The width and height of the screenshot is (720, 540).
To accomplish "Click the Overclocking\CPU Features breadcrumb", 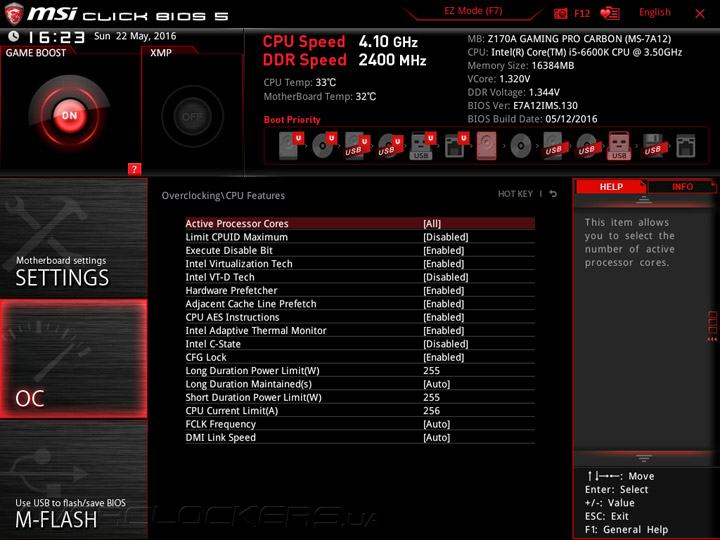I will click(223, 196).
